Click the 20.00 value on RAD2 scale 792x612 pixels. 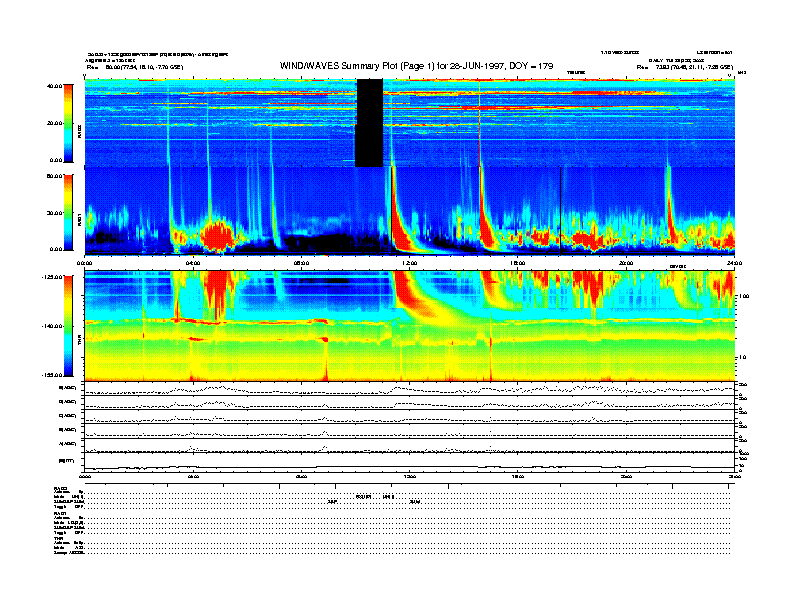point(54,123)
